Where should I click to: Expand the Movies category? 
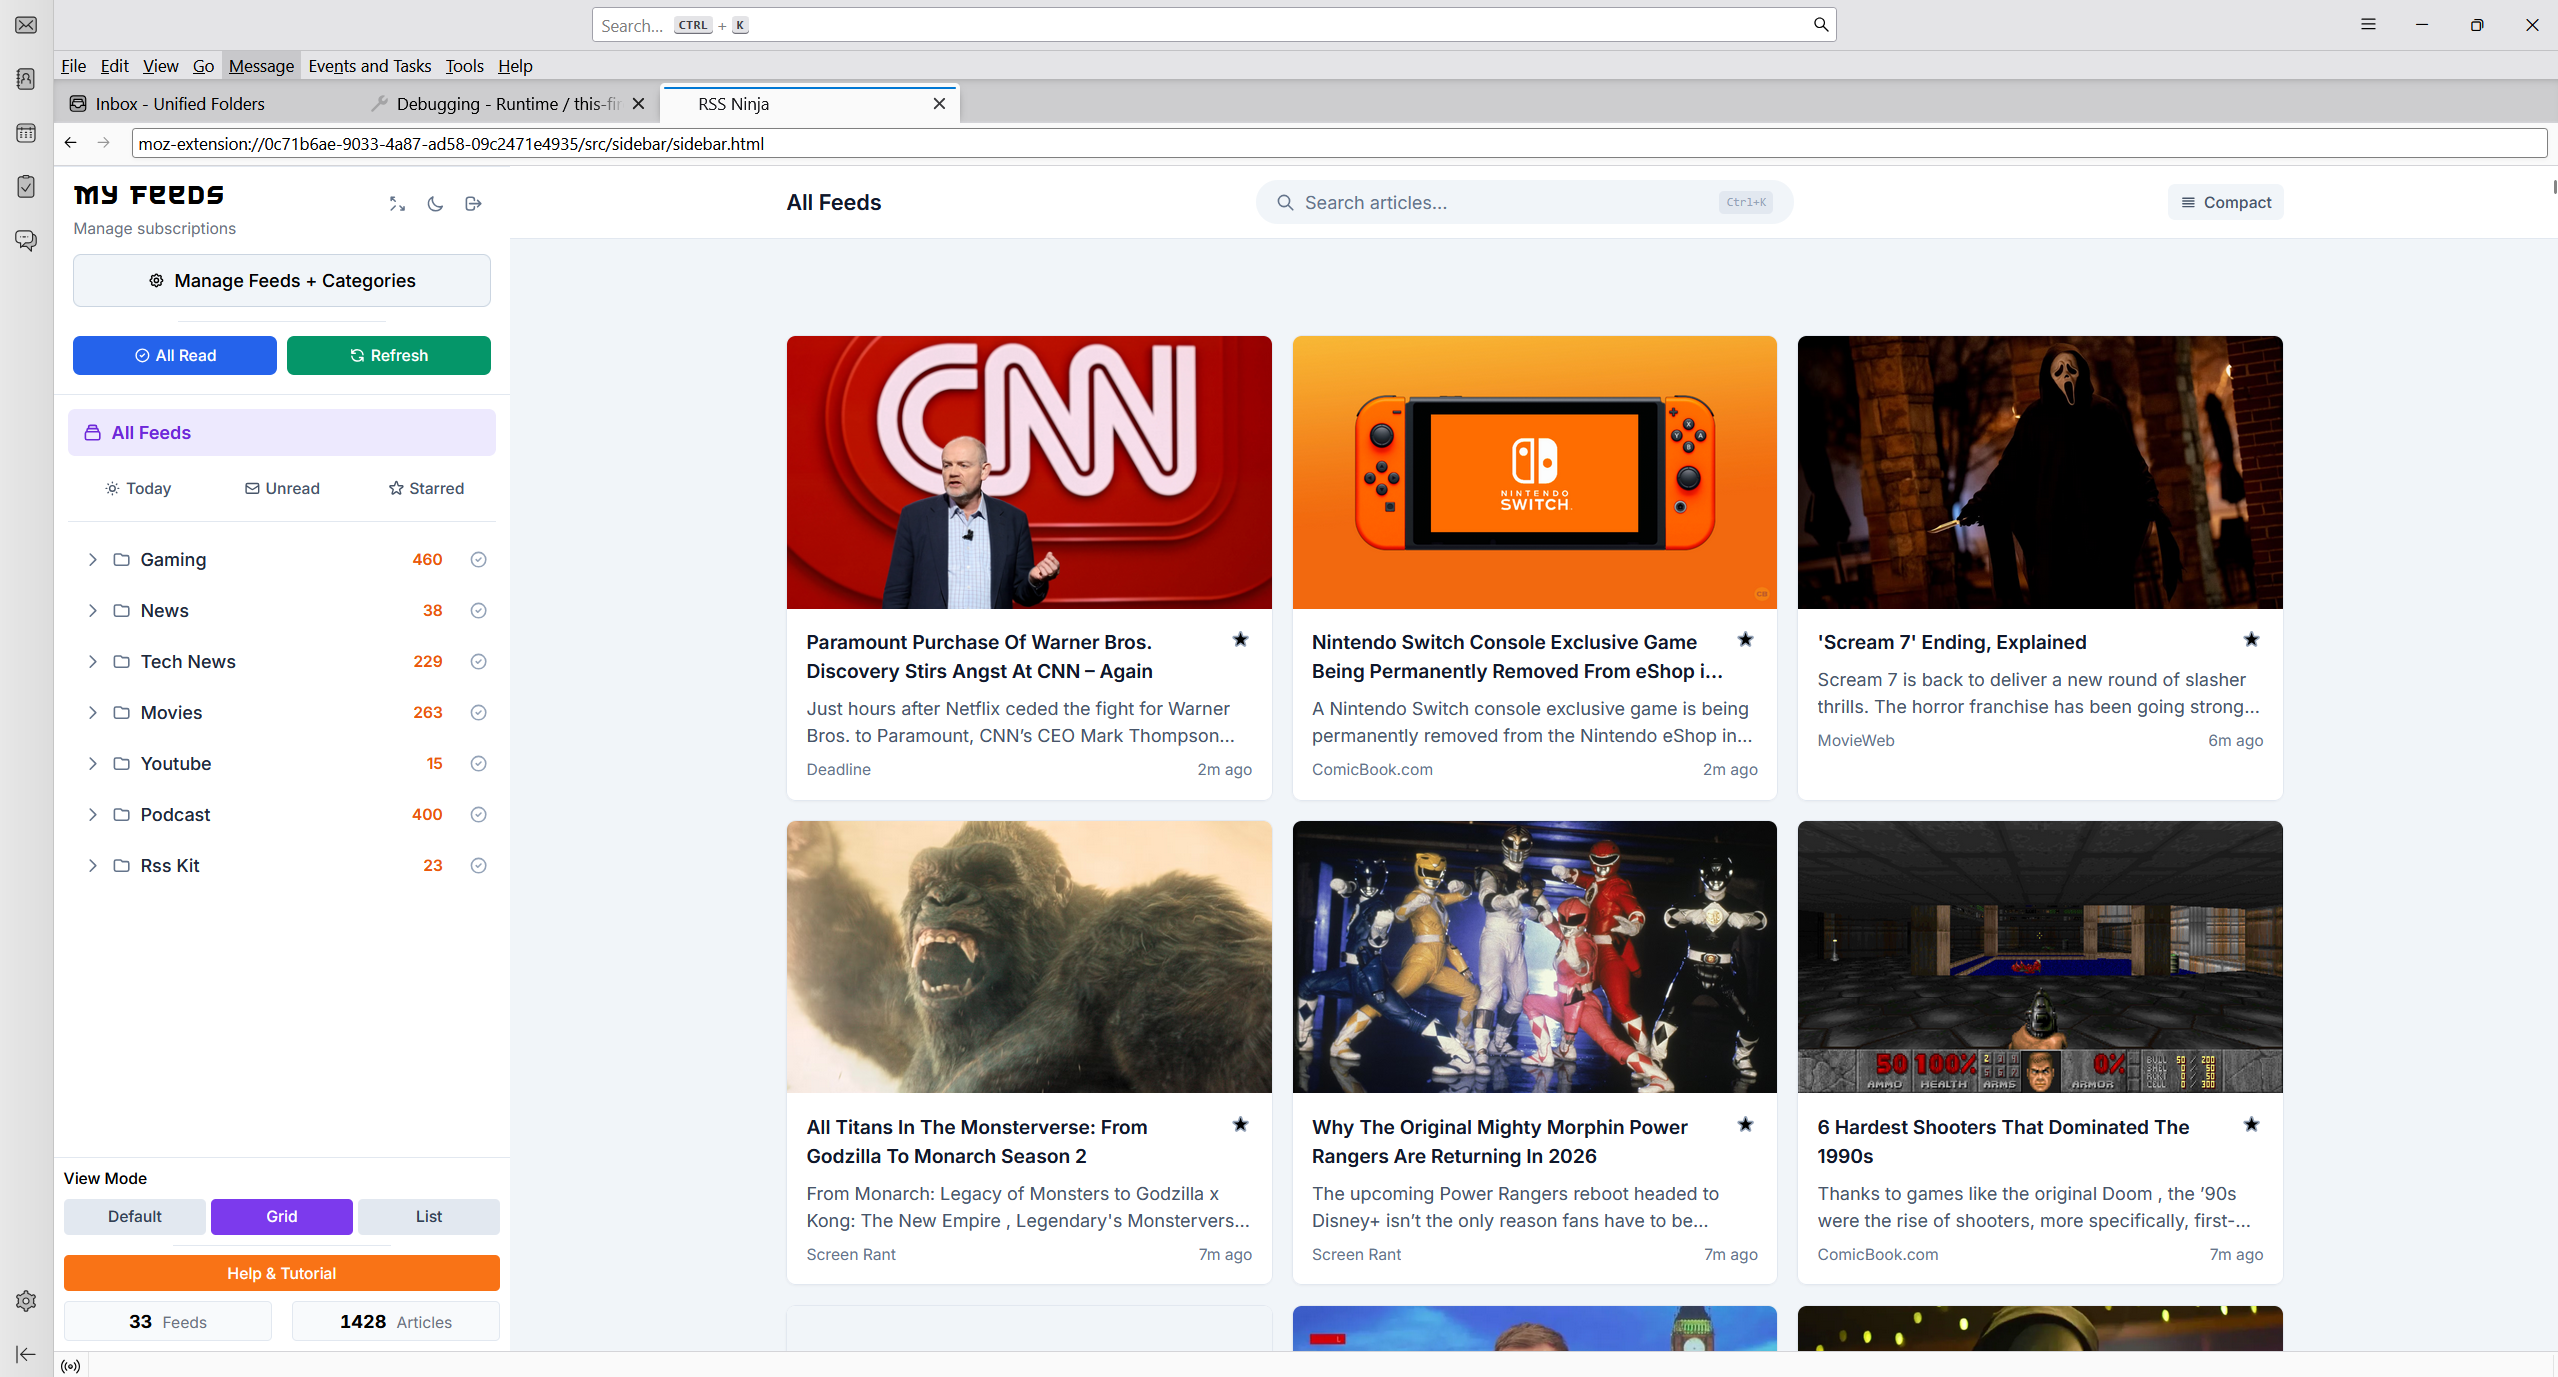92,713
